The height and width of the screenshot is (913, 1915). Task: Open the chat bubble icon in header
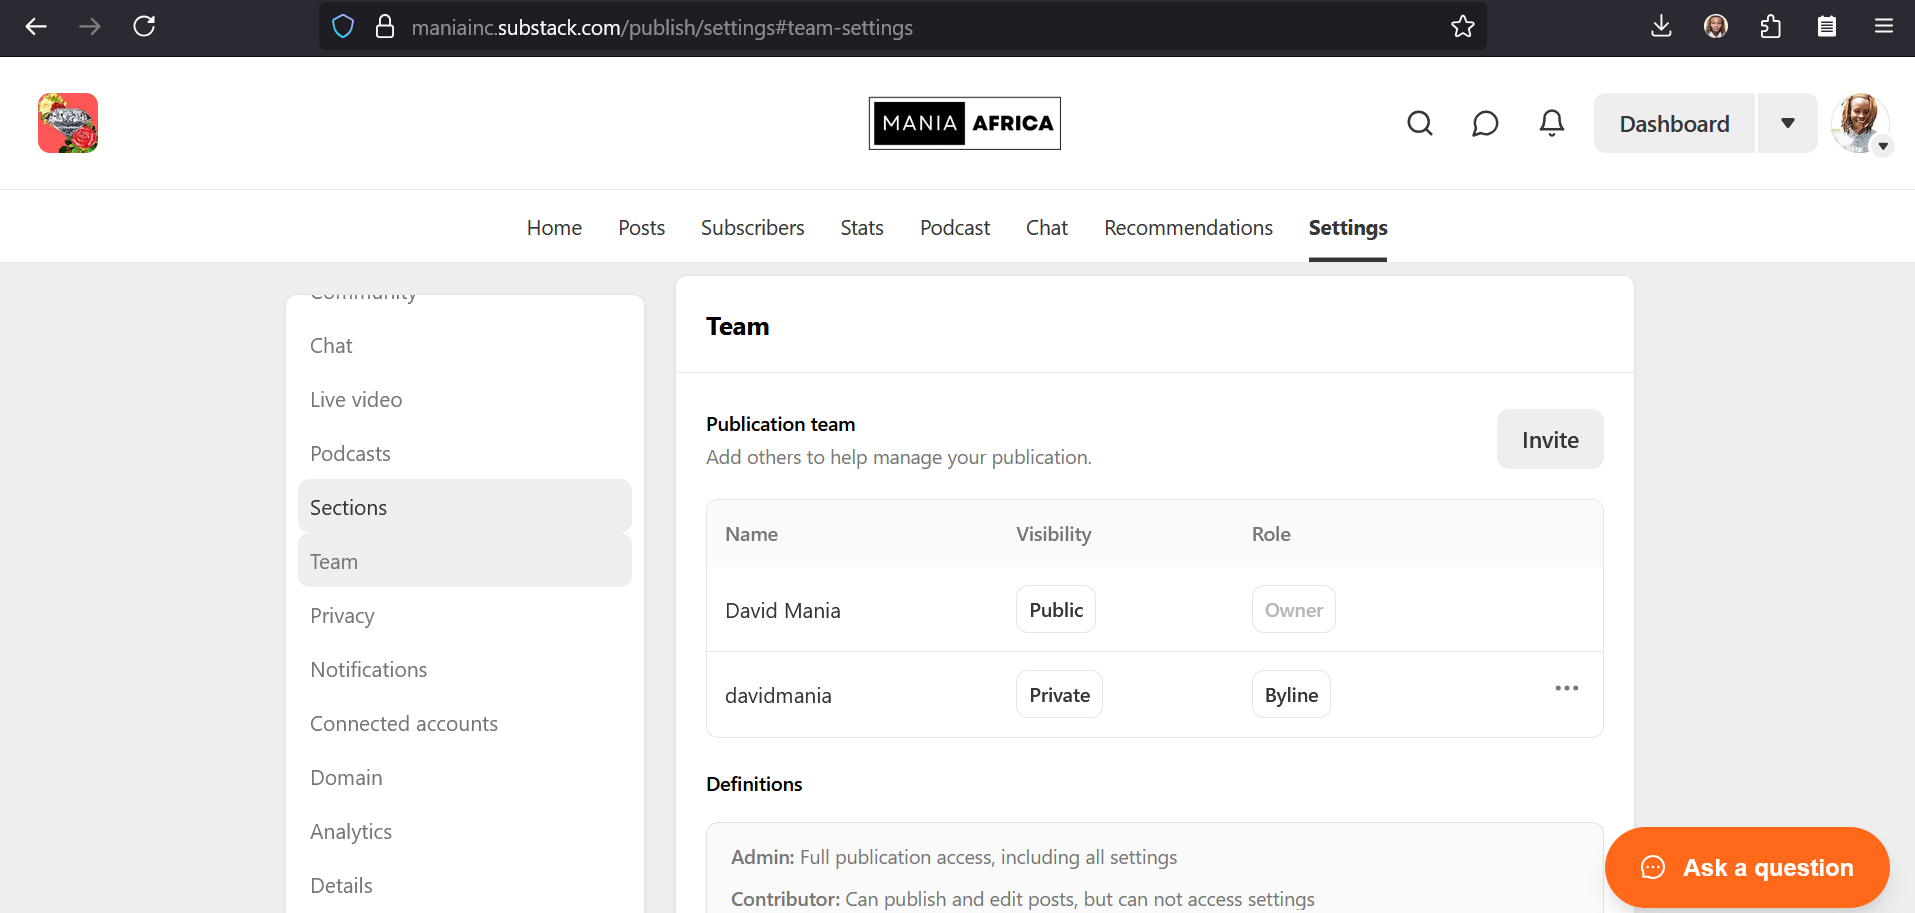click(1485, 123)
